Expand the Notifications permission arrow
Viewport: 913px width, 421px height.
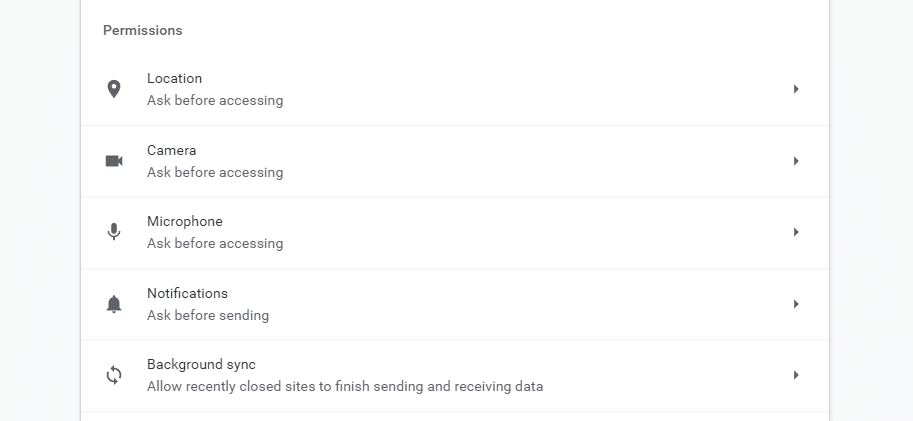tap(796, 304)
